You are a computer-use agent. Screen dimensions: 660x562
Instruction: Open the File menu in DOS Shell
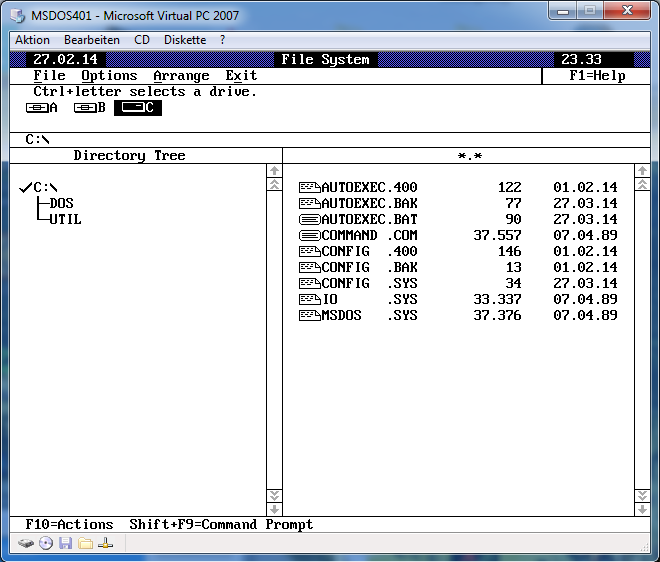click(x=49, y=75)
